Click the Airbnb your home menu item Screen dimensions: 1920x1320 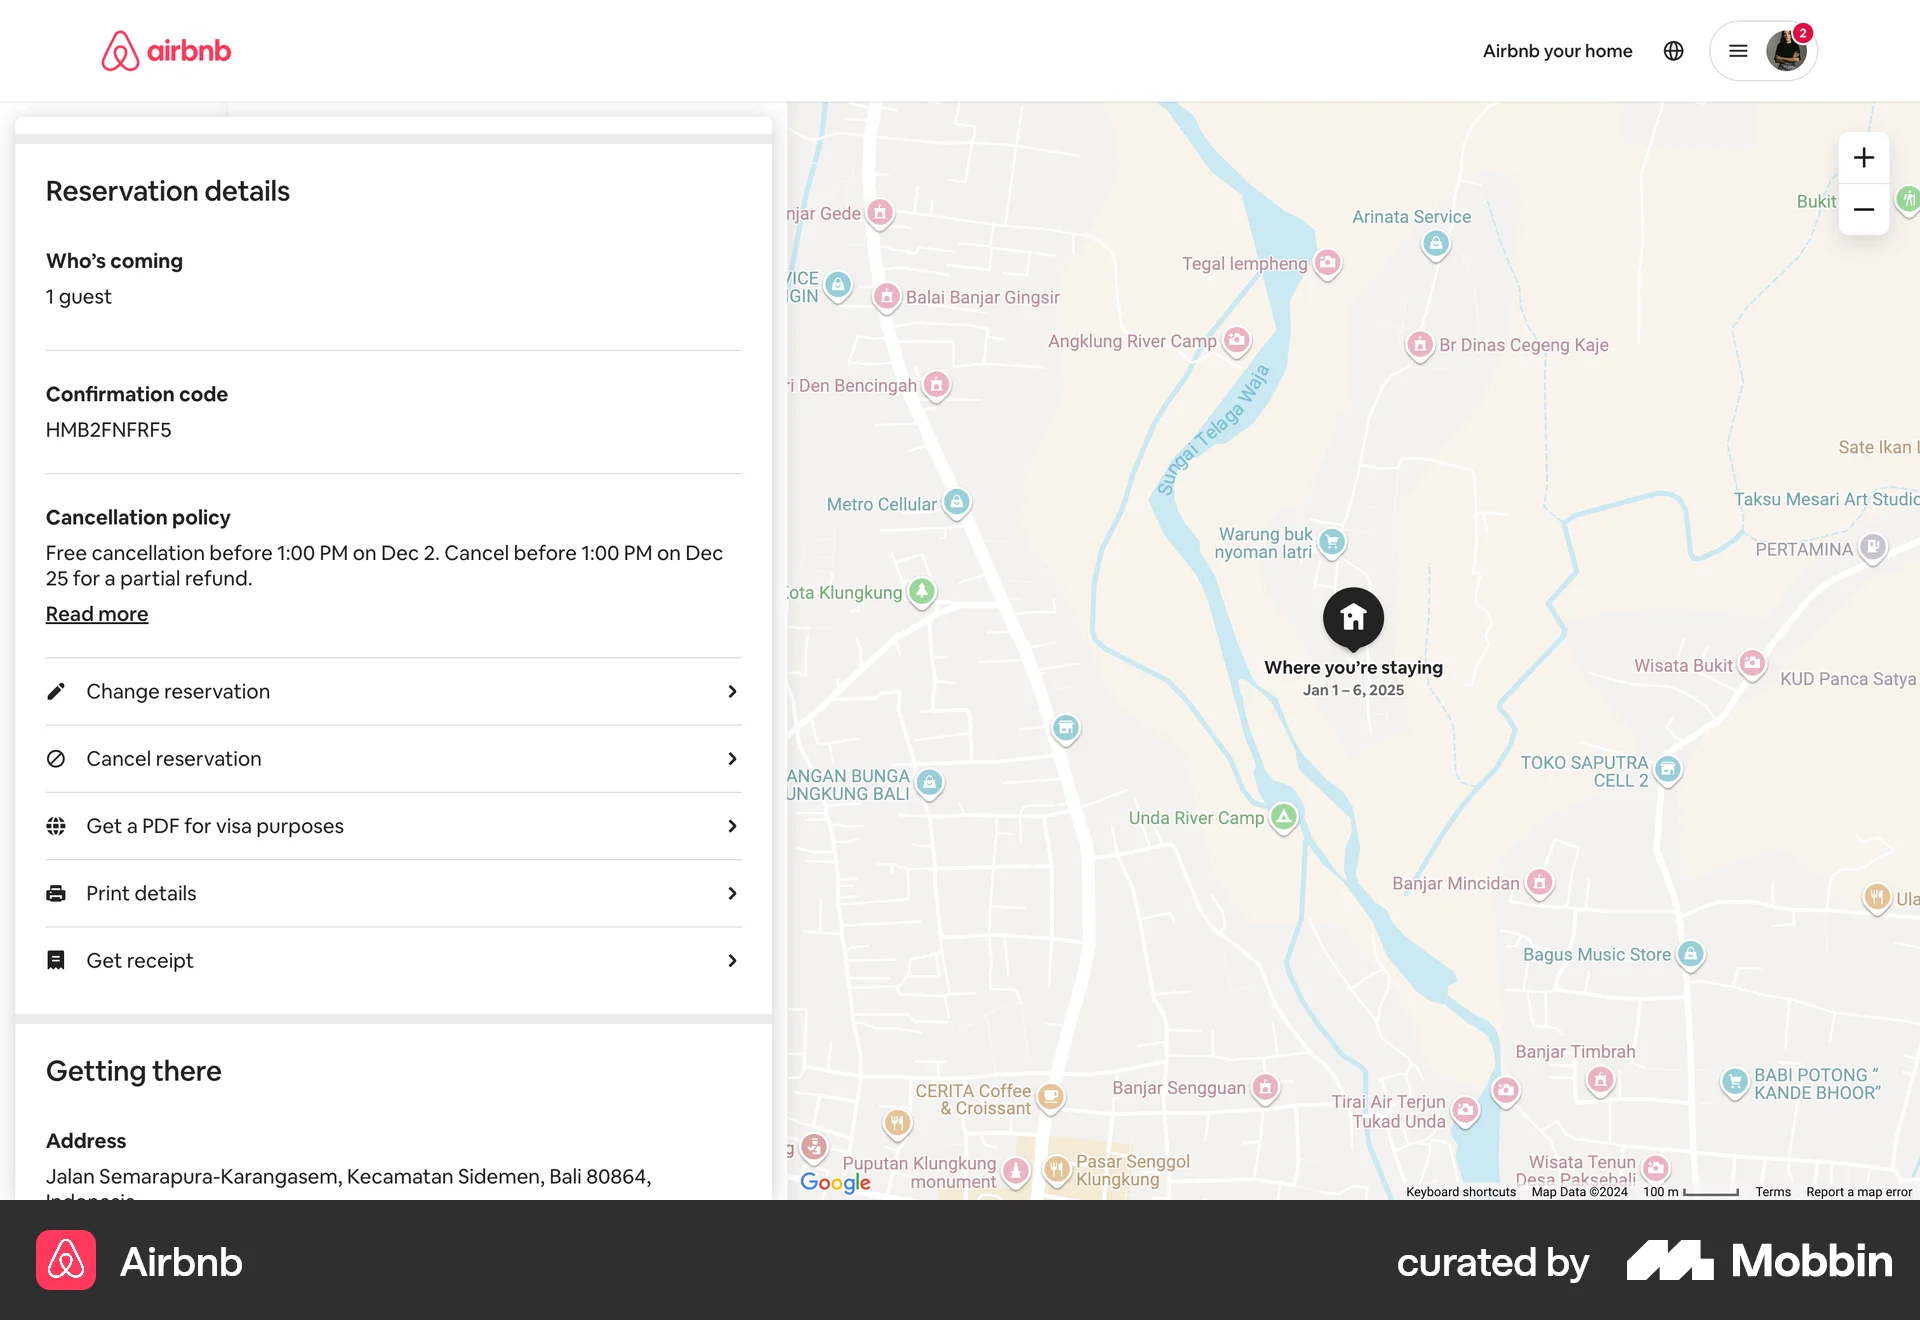(x=1557, y=50)
